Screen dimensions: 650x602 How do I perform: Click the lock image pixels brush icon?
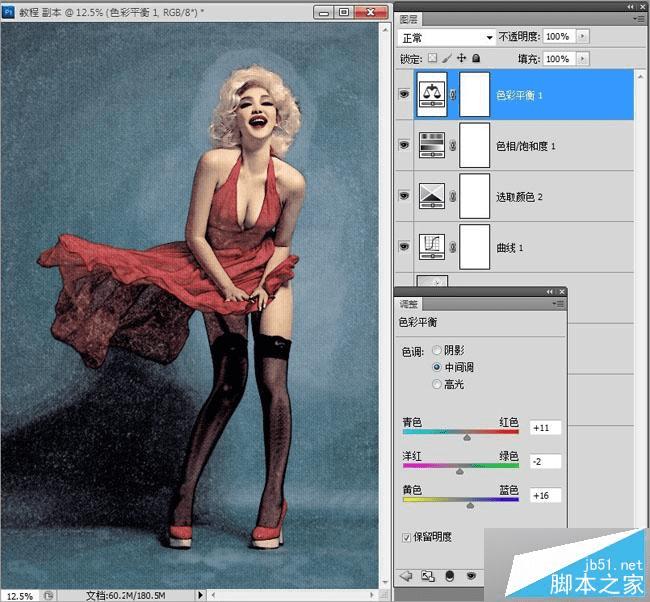(x=447, y=59)
